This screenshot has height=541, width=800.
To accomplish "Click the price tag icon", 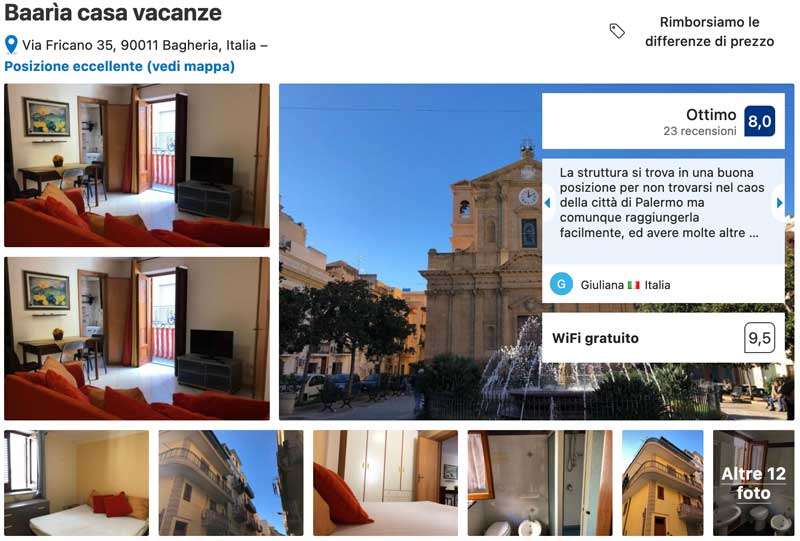I will point(617,31).
